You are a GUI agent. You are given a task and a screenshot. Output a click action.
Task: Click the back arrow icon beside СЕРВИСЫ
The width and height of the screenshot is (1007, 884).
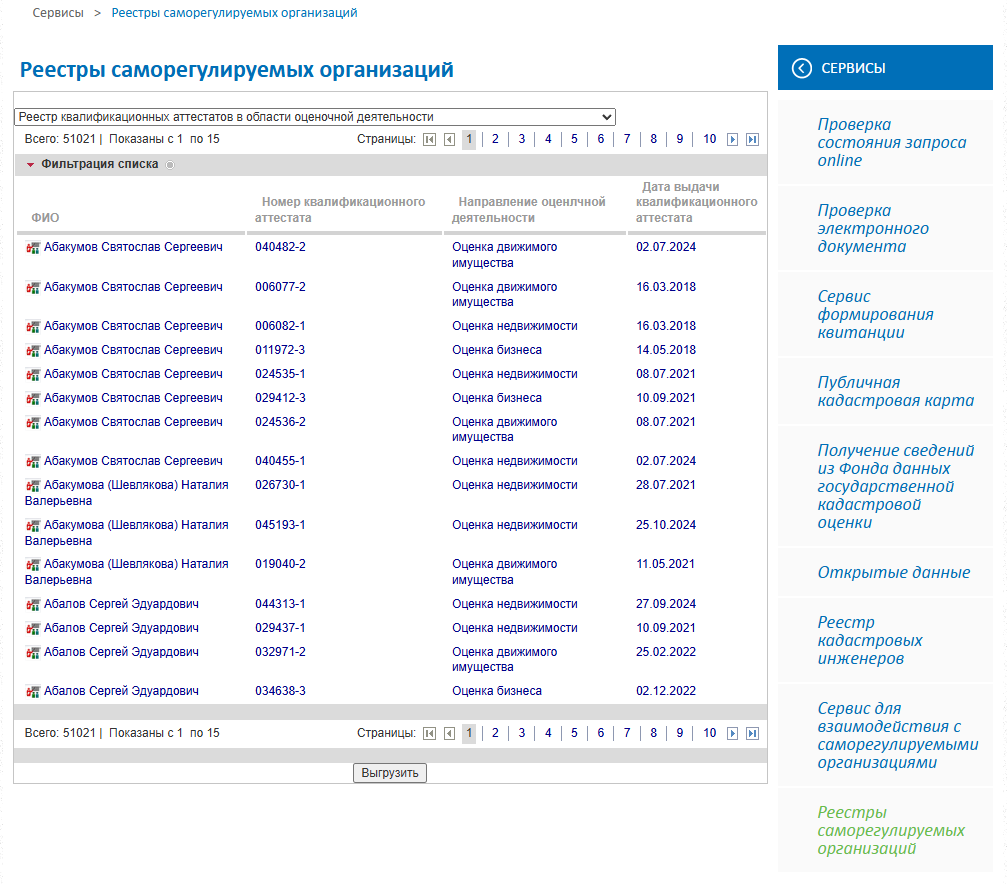(x=801, y=68)
